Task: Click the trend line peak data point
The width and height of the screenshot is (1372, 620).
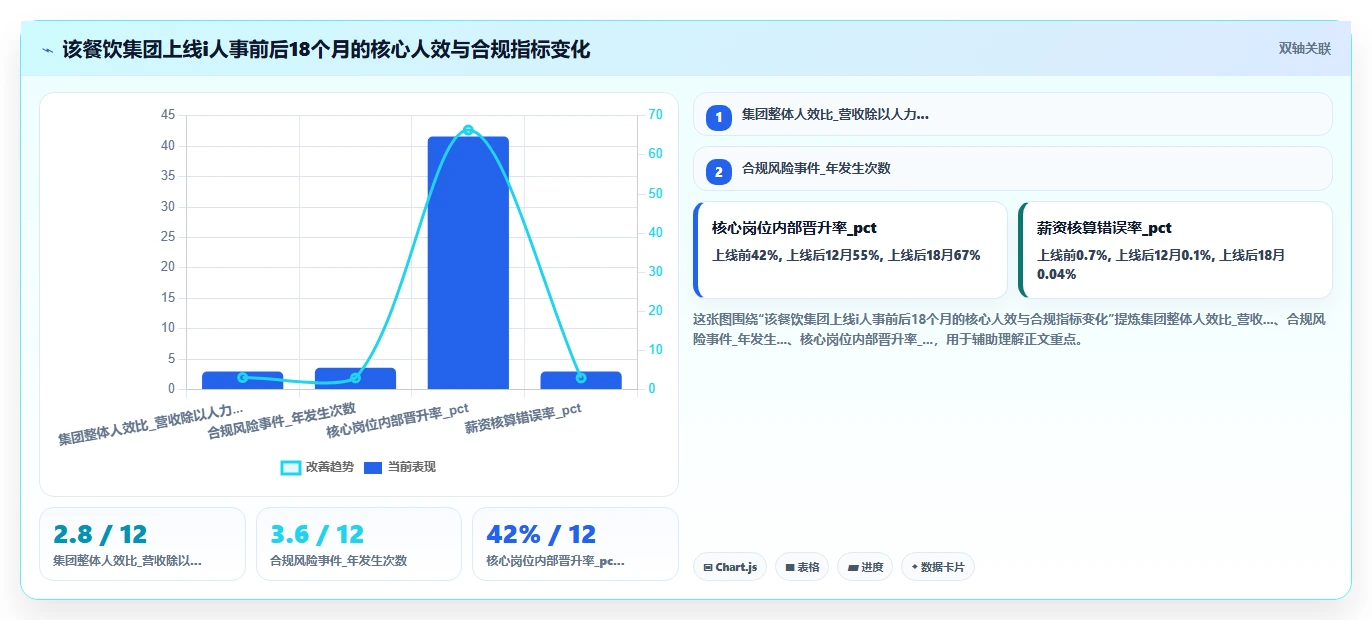Action: (x=468, y=130)
